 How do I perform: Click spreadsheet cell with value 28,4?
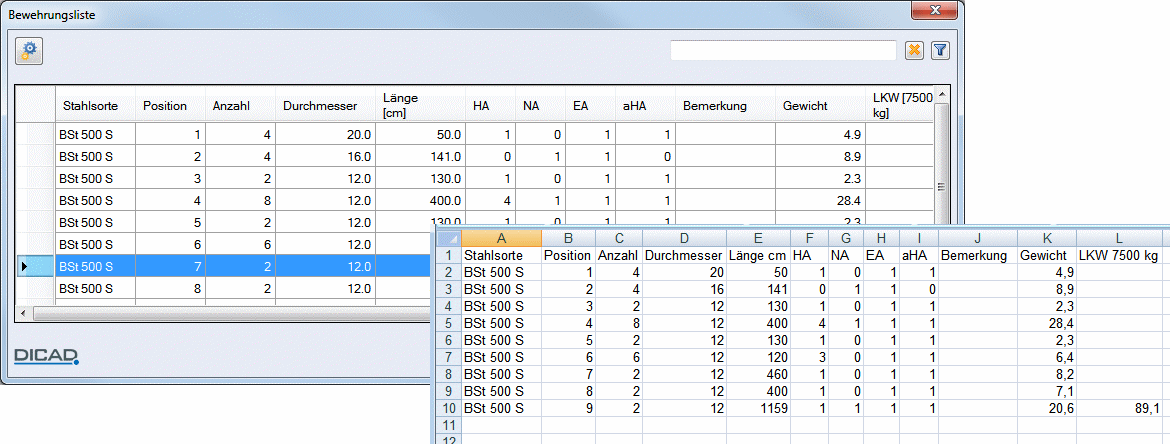tap(1047, 324)
